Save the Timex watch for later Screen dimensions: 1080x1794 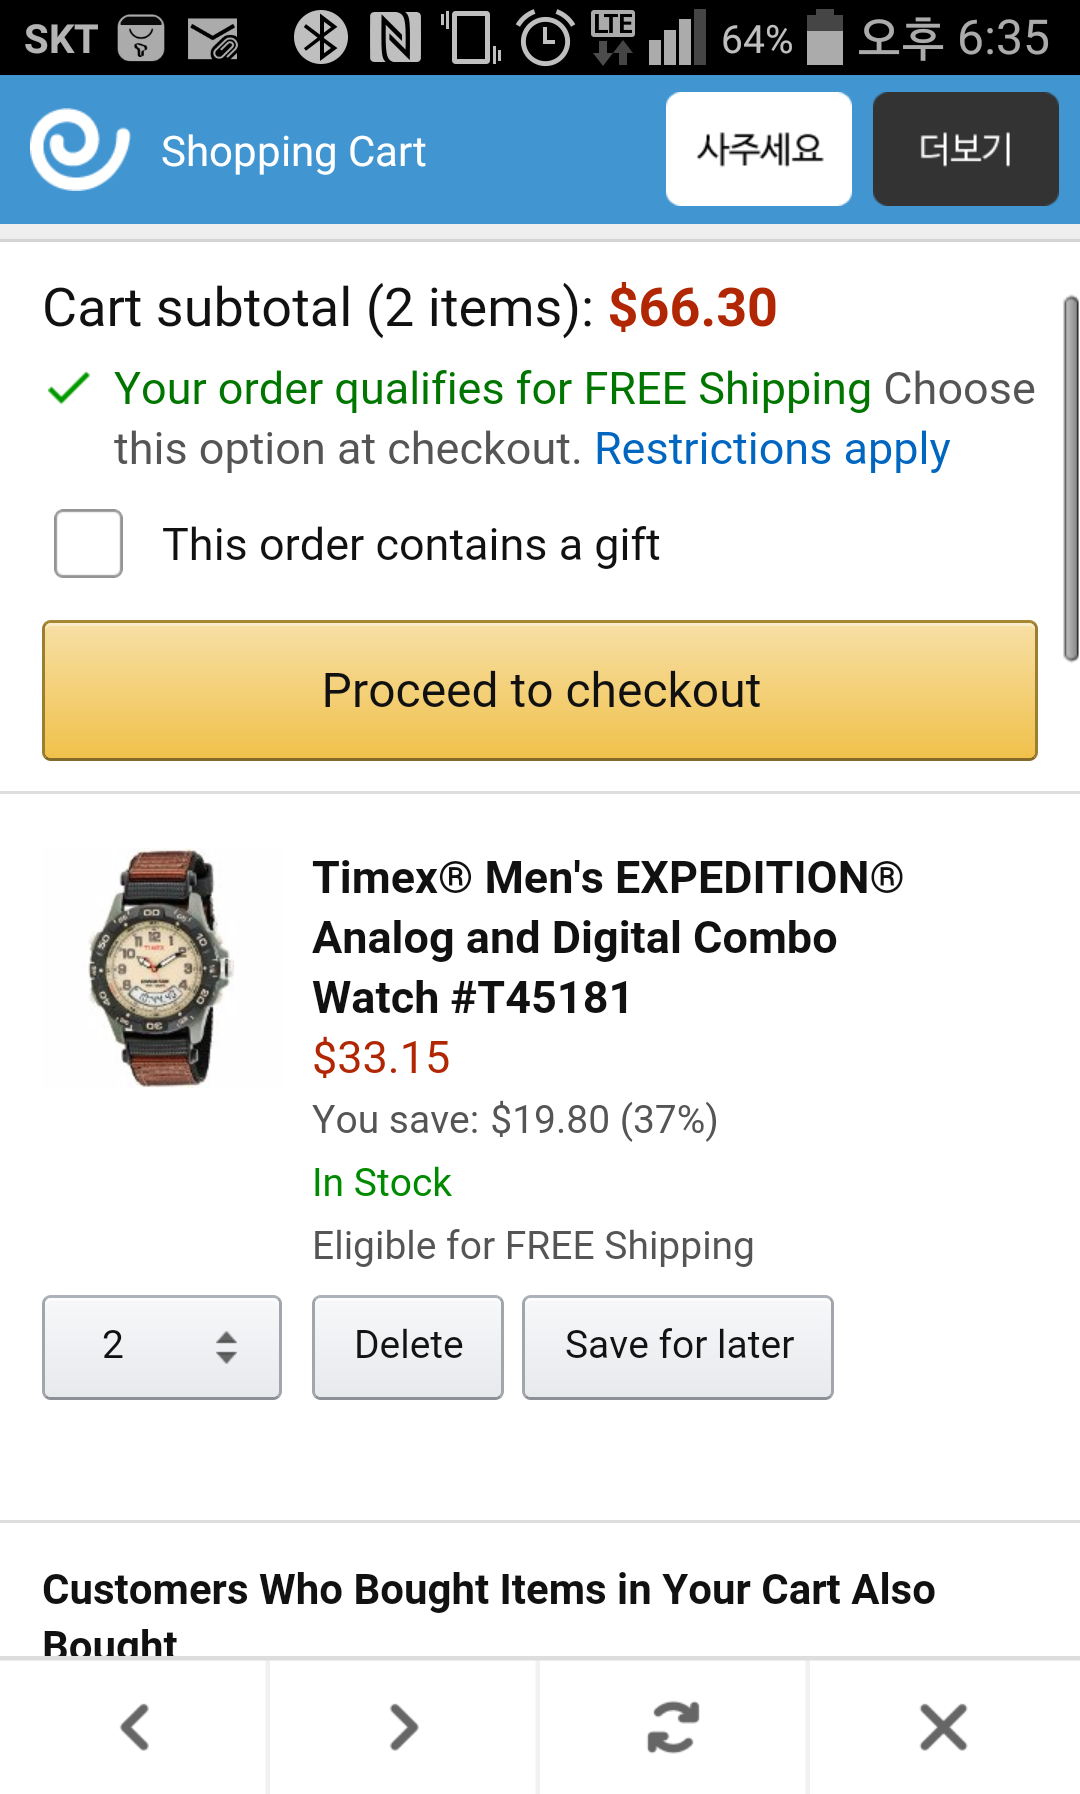678,1347
